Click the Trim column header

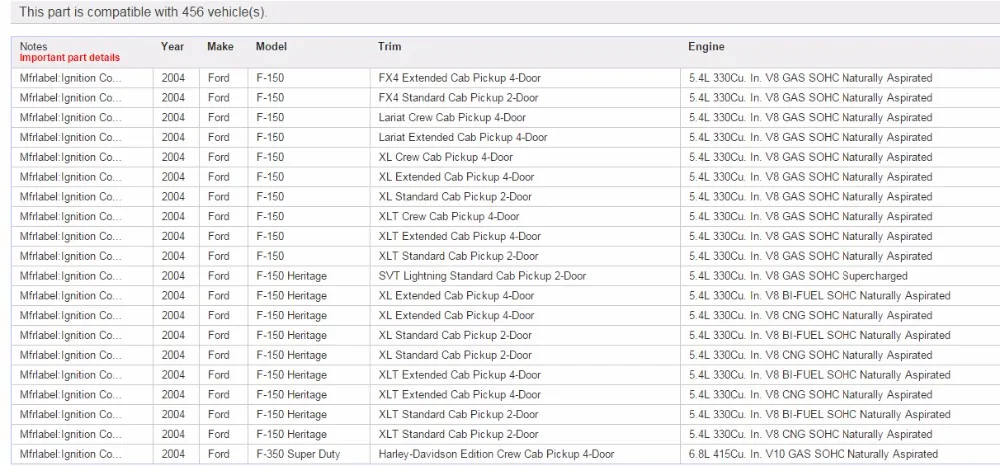(389, 47)
